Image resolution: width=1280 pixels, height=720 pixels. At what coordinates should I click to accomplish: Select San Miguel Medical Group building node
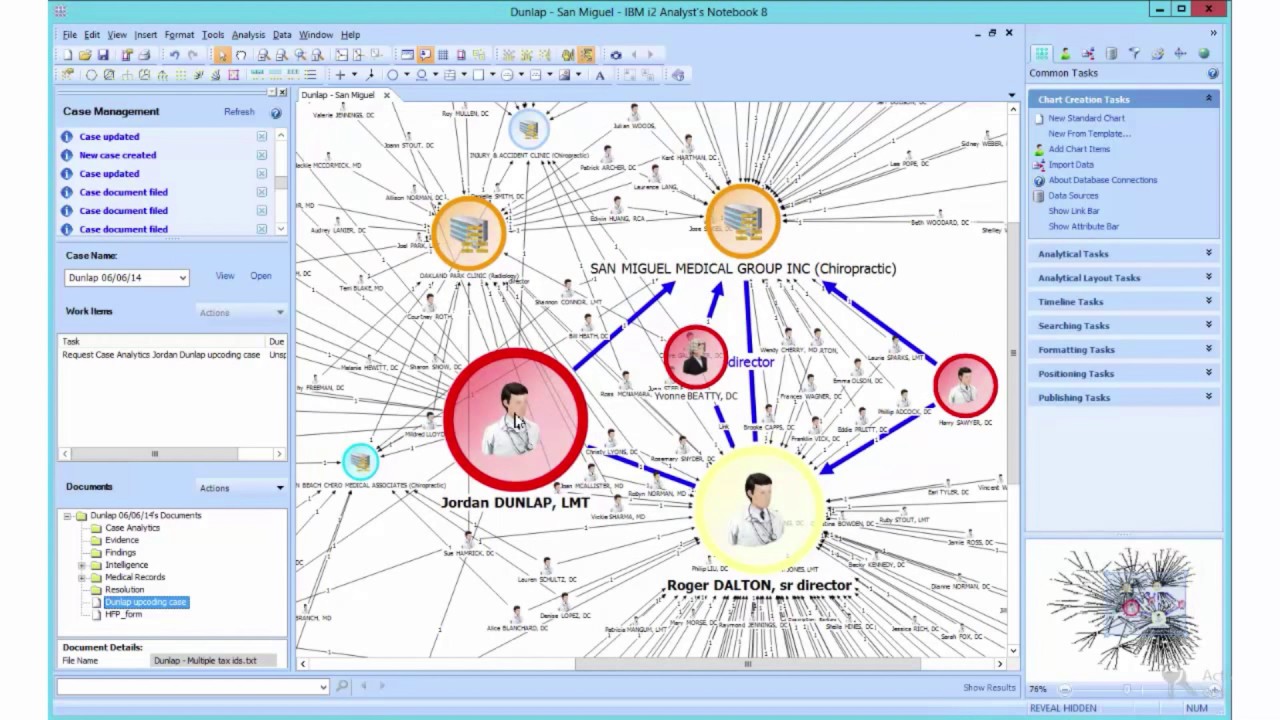[x=742, y=222]
